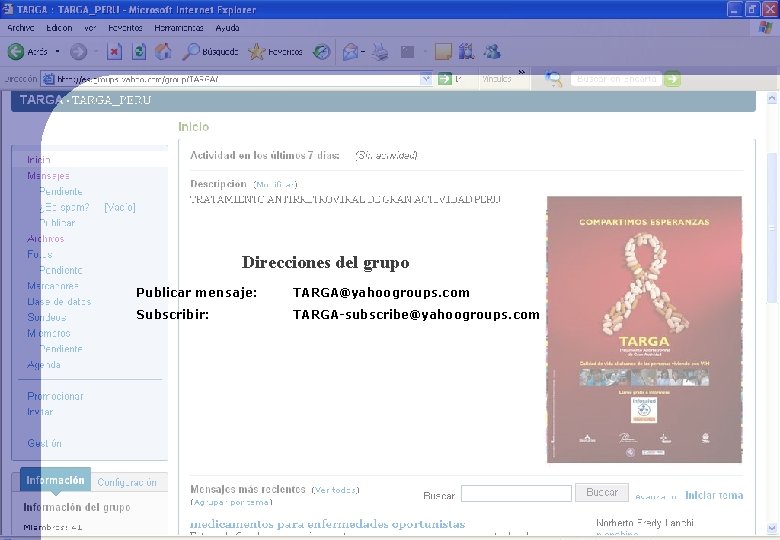Open Base de datos in sidebar

coord(59,302)
